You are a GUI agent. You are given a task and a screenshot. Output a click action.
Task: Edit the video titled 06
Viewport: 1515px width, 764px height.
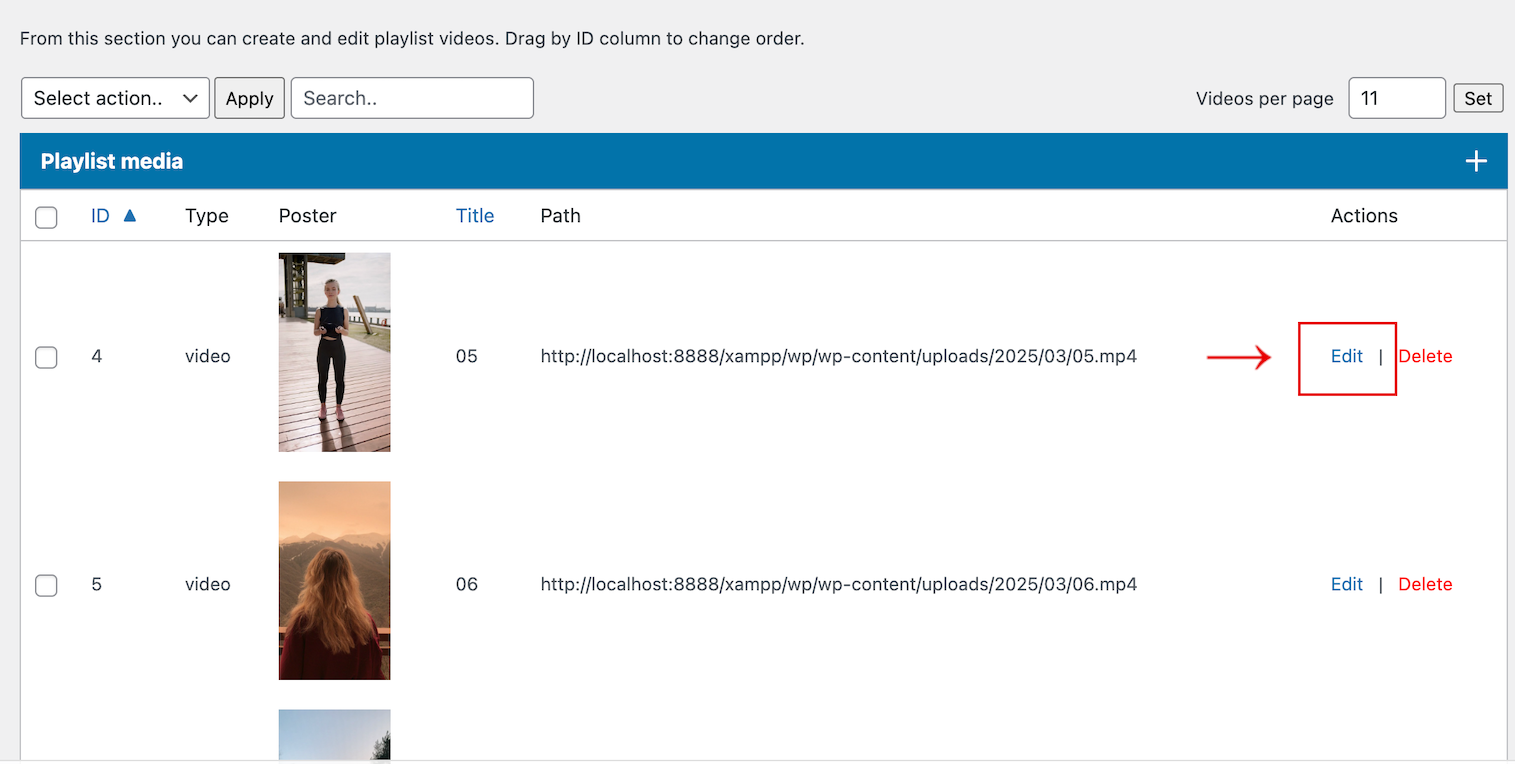[1346, 584]
